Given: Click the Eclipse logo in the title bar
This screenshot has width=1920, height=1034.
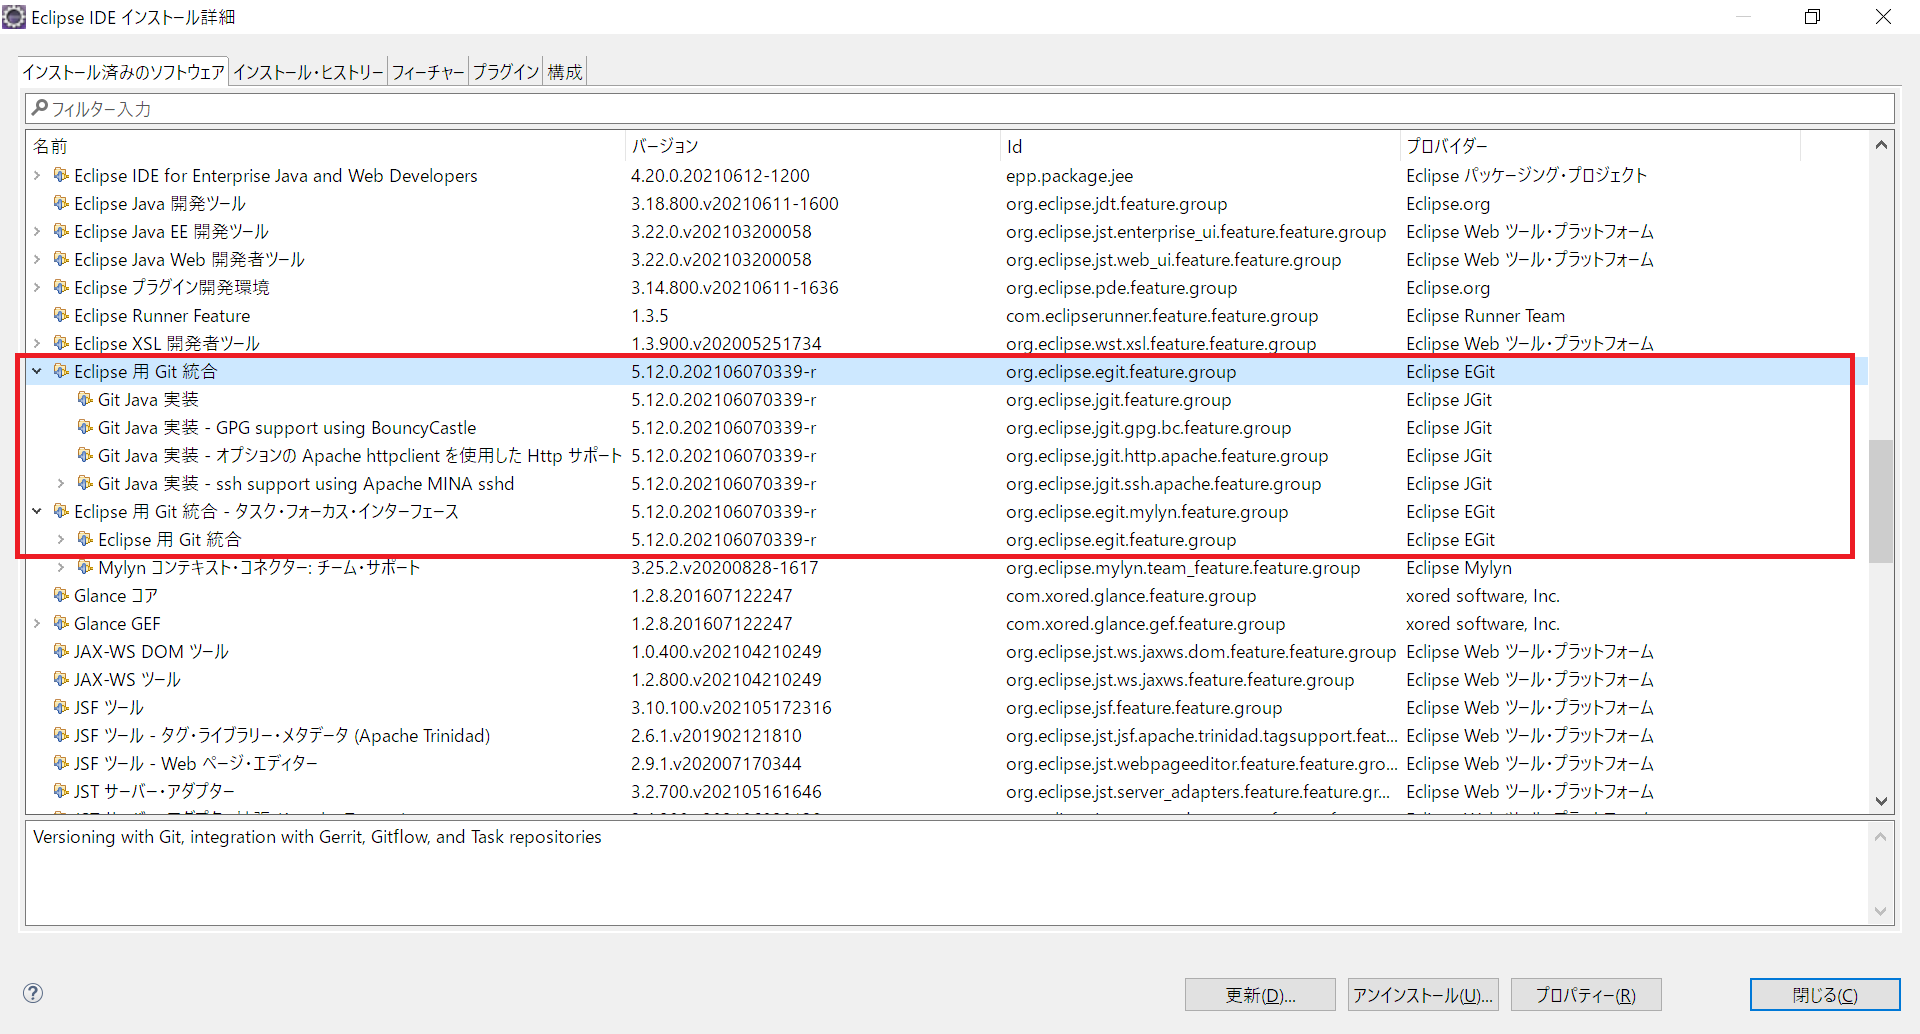Looking at the screenshot, I should [x=14, y=16].
